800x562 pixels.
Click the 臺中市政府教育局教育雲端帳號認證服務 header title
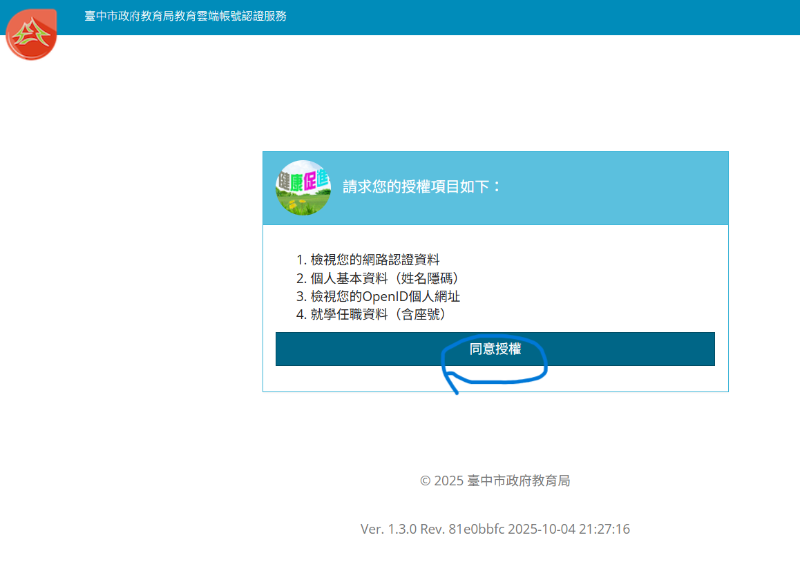click(185, 16)
